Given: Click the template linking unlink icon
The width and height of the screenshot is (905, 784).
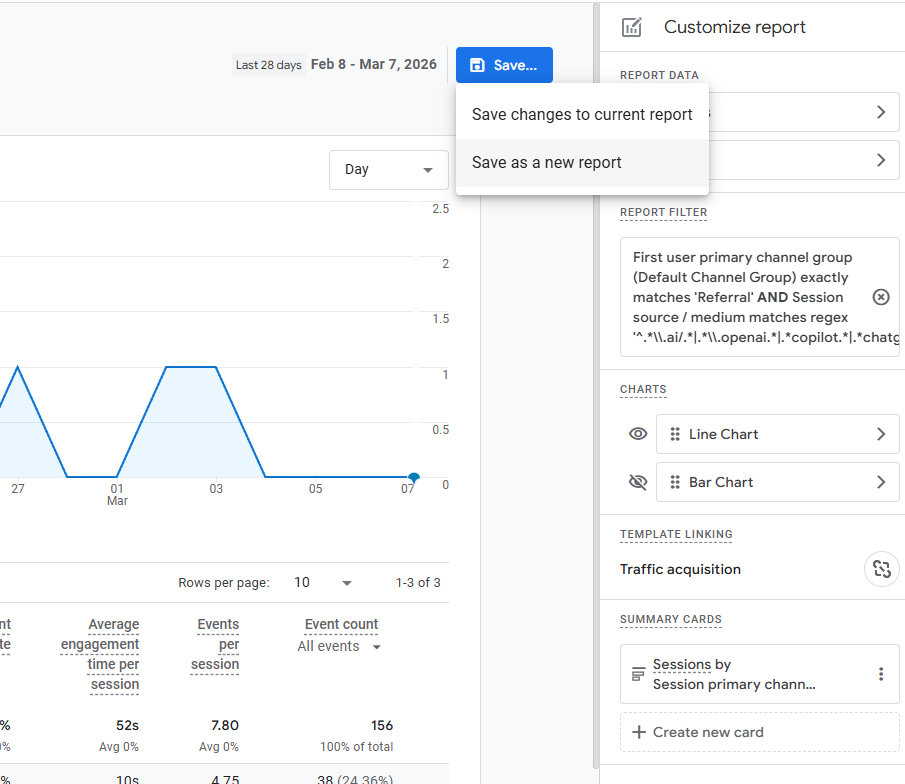Looking at the screenshot, I should pyautogui.click(x=880, y=569).
